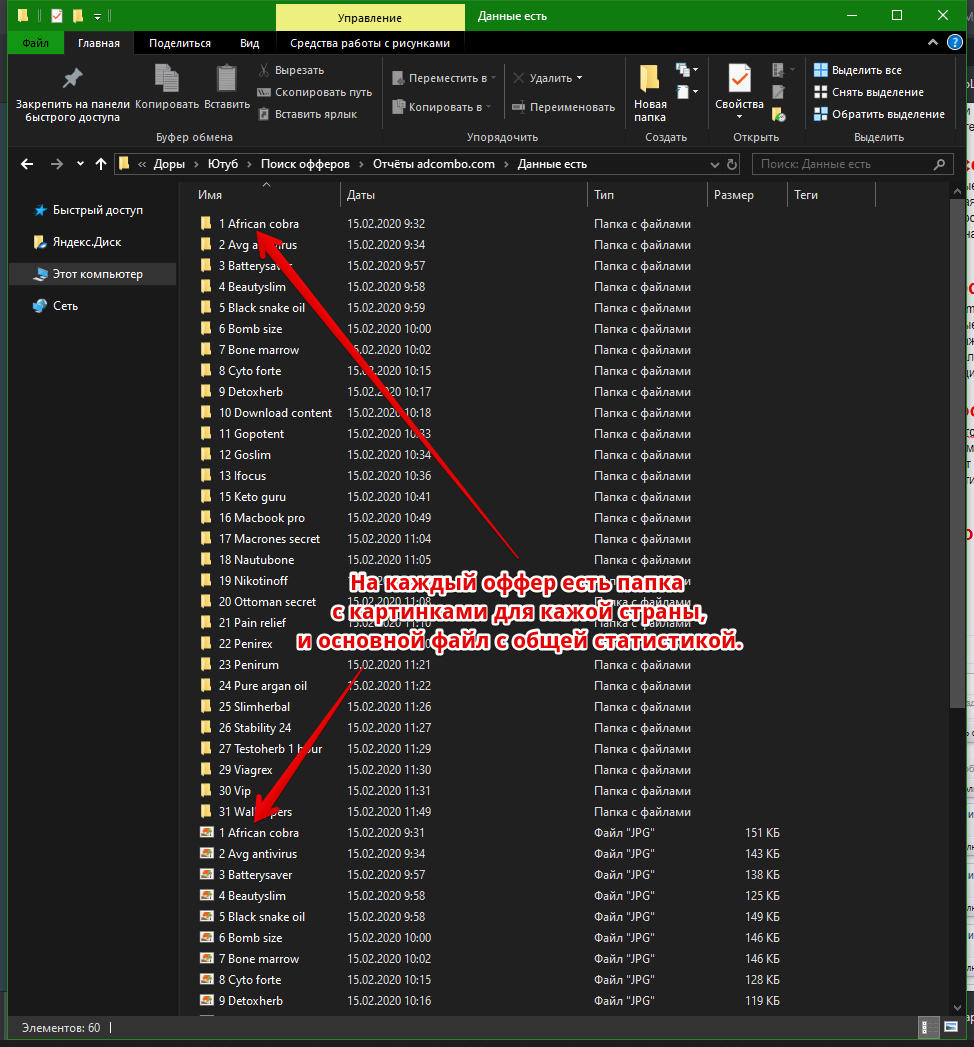Refresh the current folder view
The width and height of the screenshot is (974, 1047).
pyautogui.click(x=732, y=164)
